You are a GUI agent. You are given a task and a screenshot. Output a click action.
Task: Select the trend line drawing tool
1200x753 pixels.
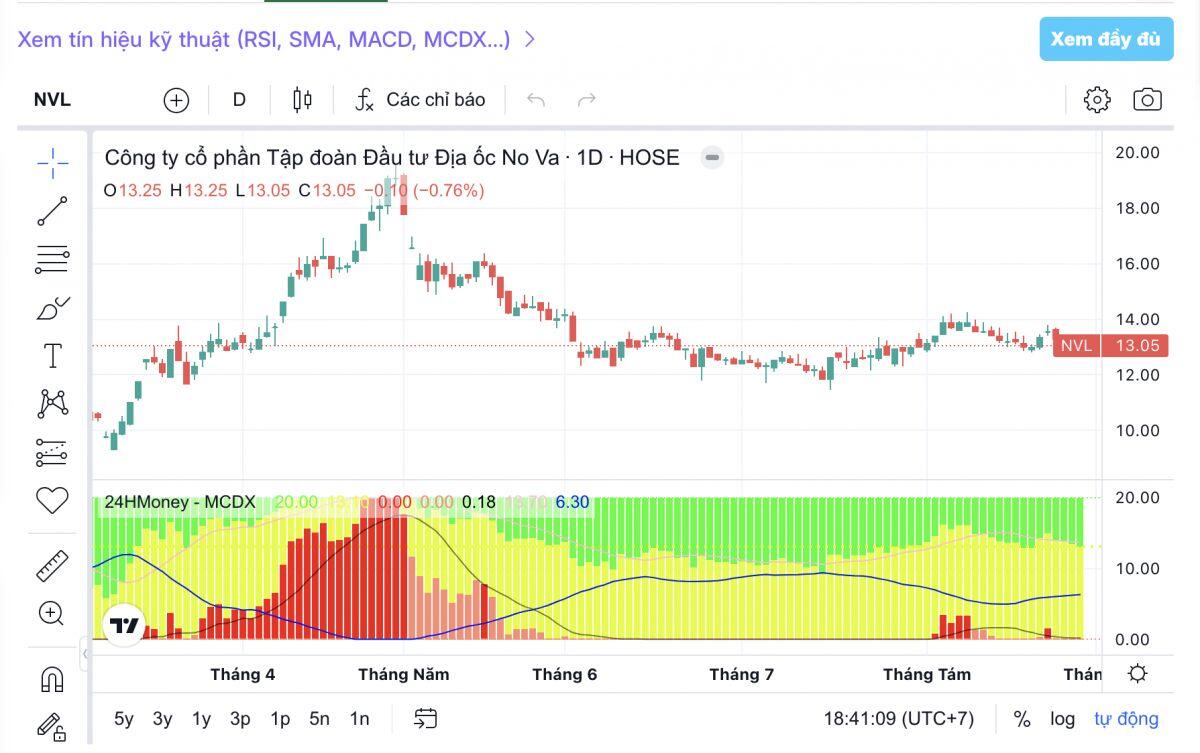(x=52, y=211)
